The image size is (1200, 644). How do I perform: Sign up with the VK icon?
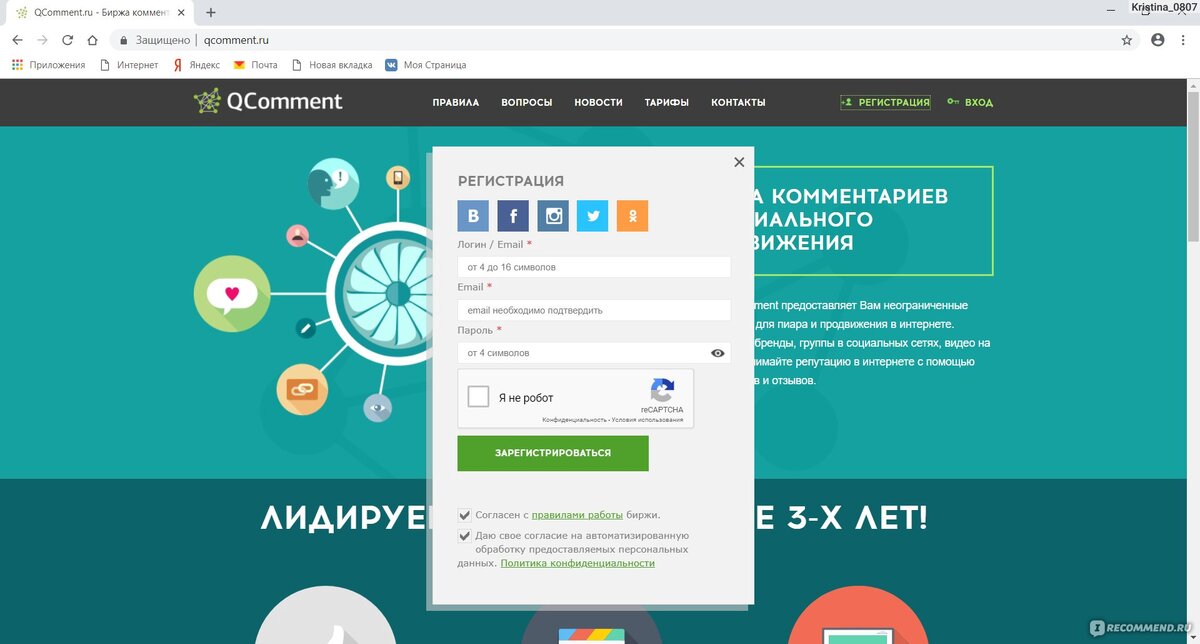point(473,215)
